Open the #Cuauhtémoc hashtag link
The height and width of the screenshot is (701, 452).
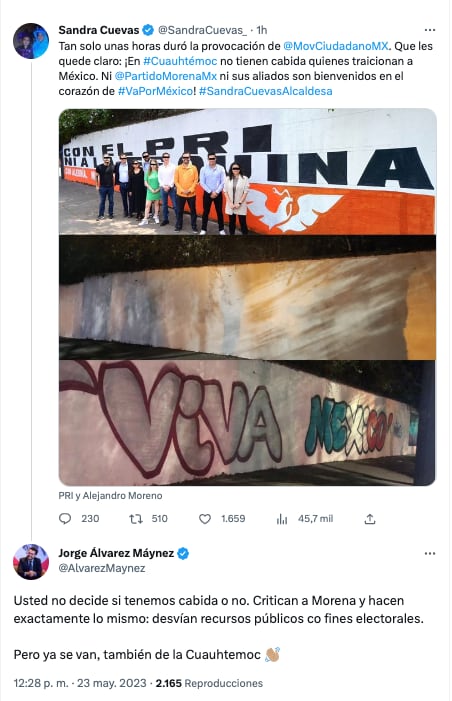pyautogui.click(x=180, y=61)
